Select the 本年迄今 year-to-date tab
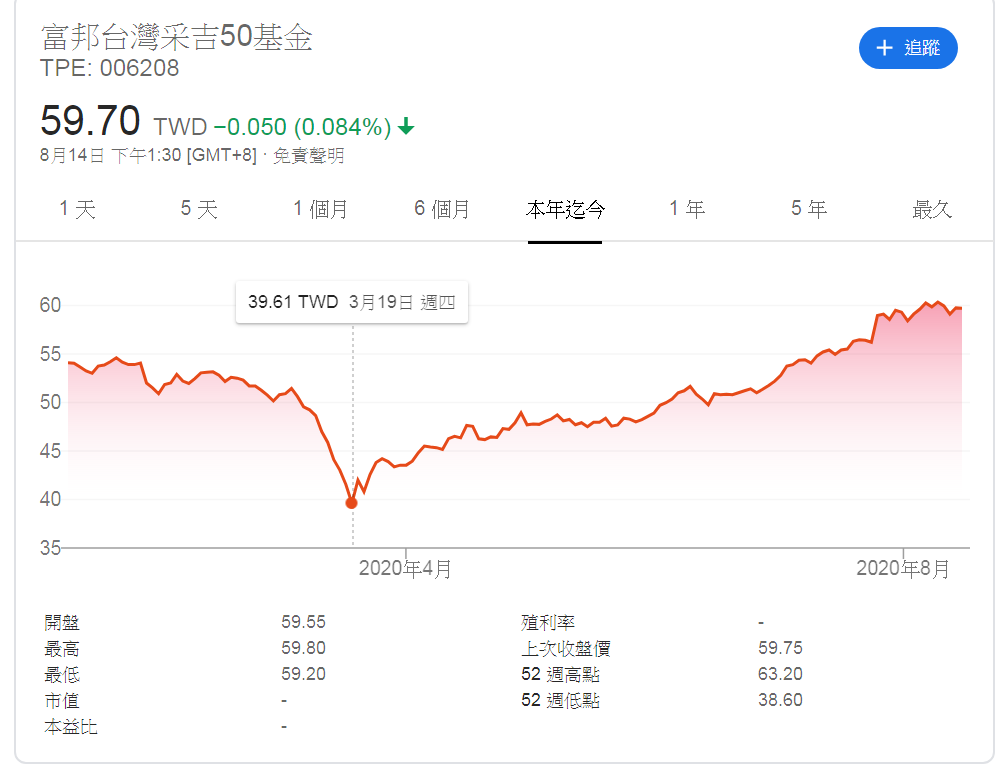Image resolution: width=997 pixels, height=765 pixels. 565,209
